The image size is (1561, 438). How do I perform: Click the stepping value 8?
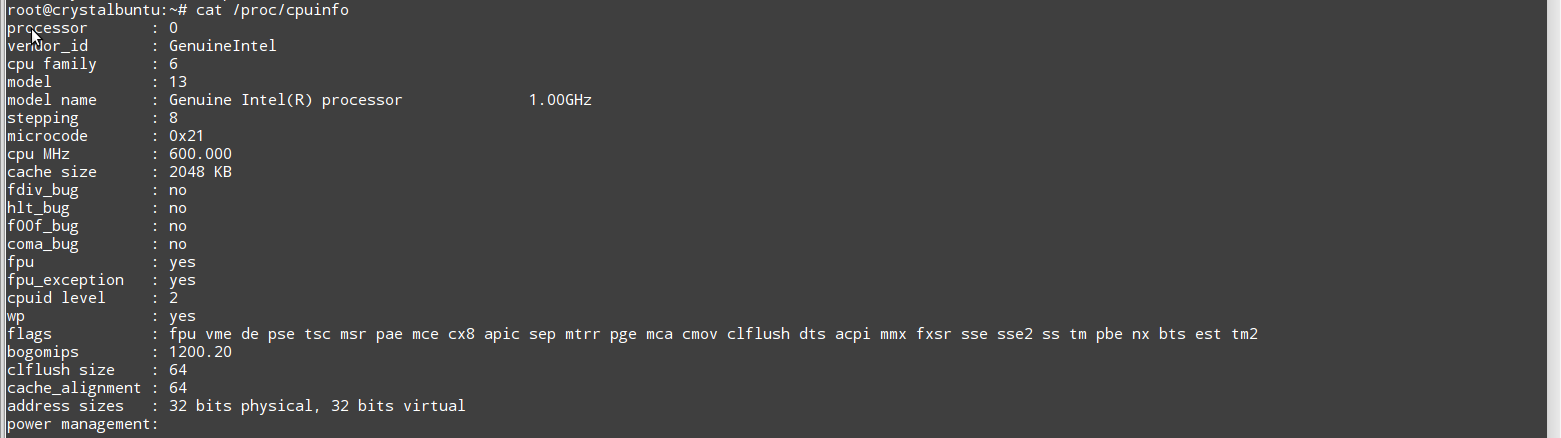pos(173,117)
